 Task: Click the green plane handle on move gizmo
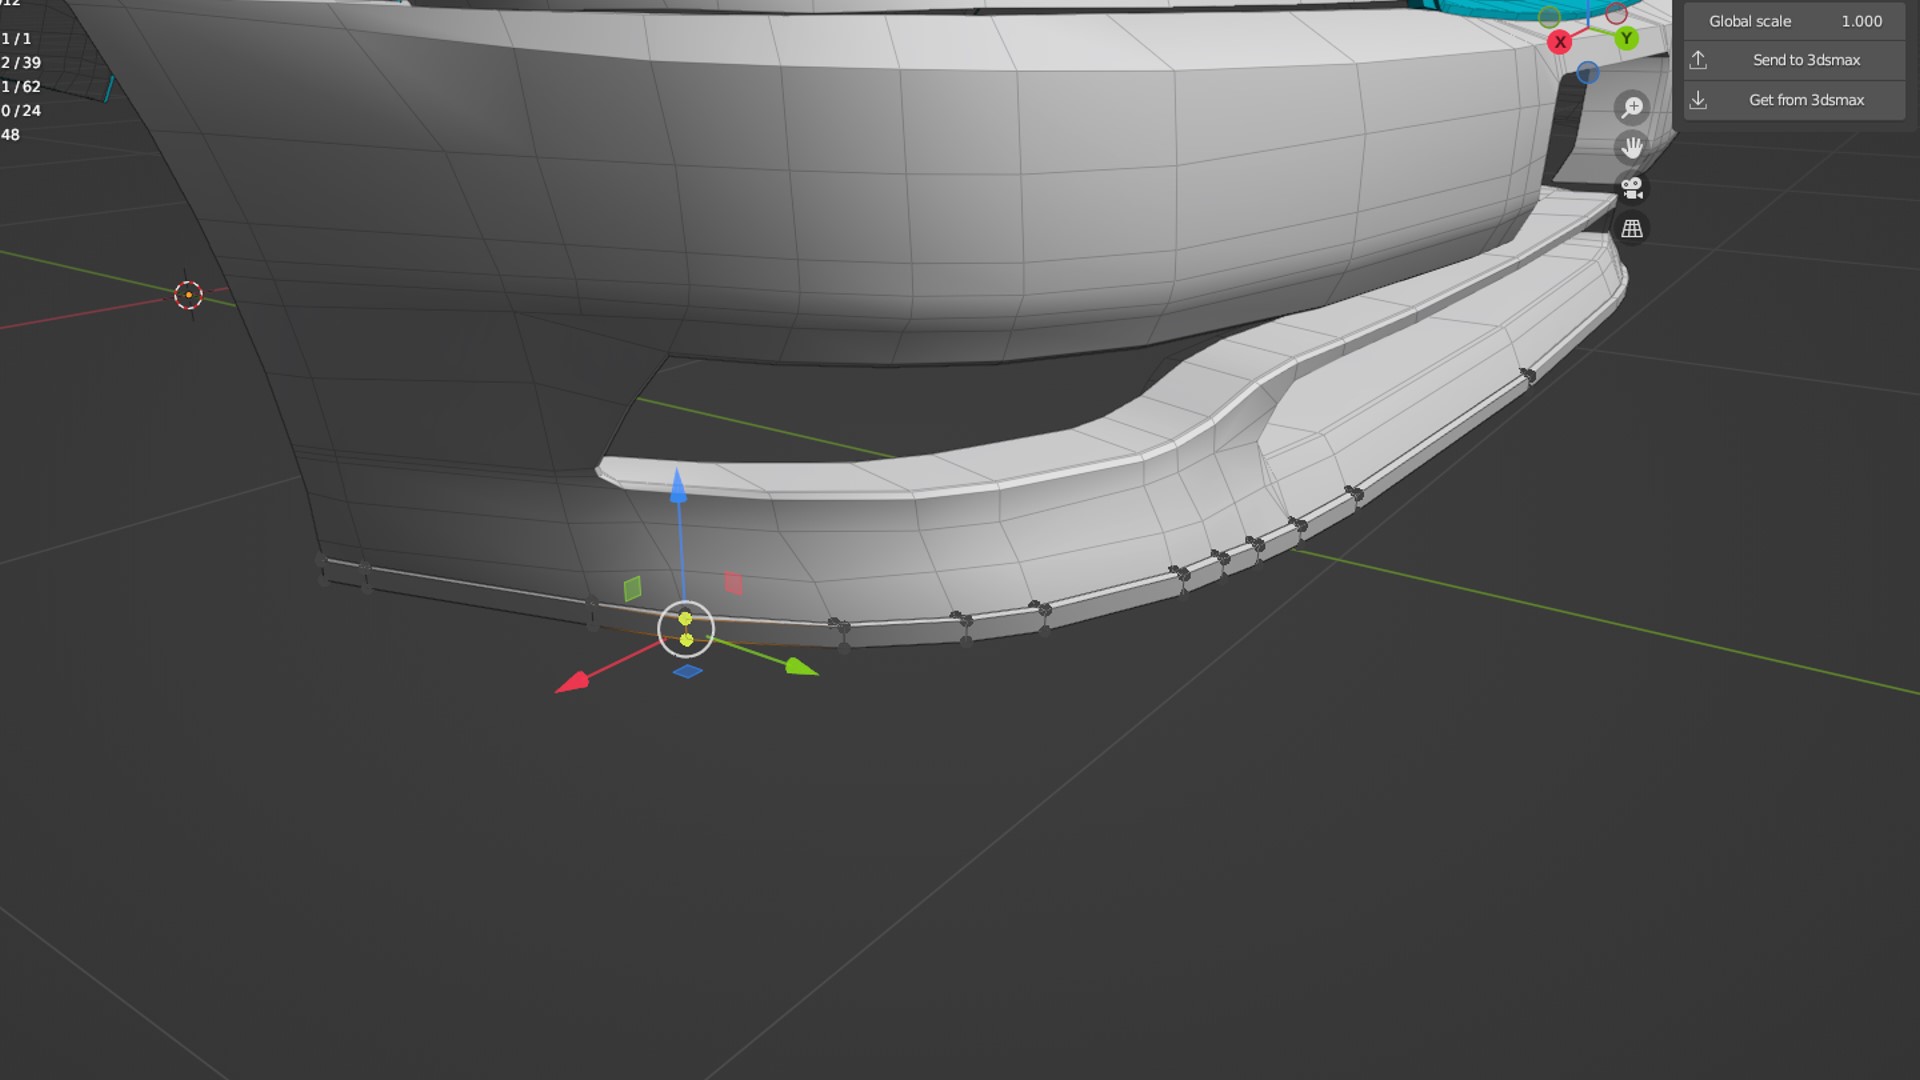coord(632,588)
